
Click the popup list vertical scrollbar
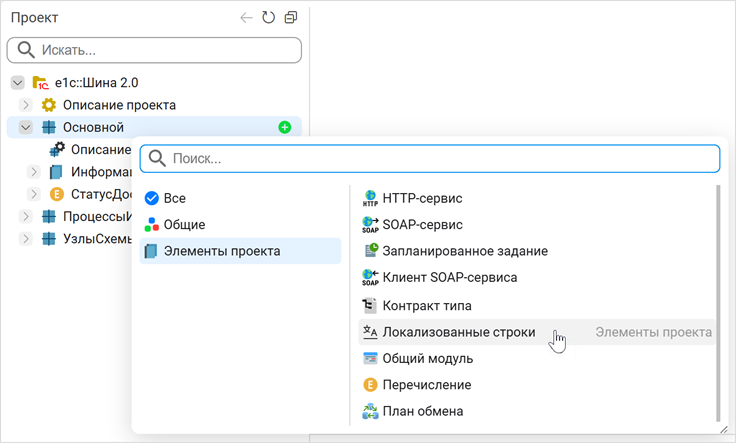pos(718,303)
